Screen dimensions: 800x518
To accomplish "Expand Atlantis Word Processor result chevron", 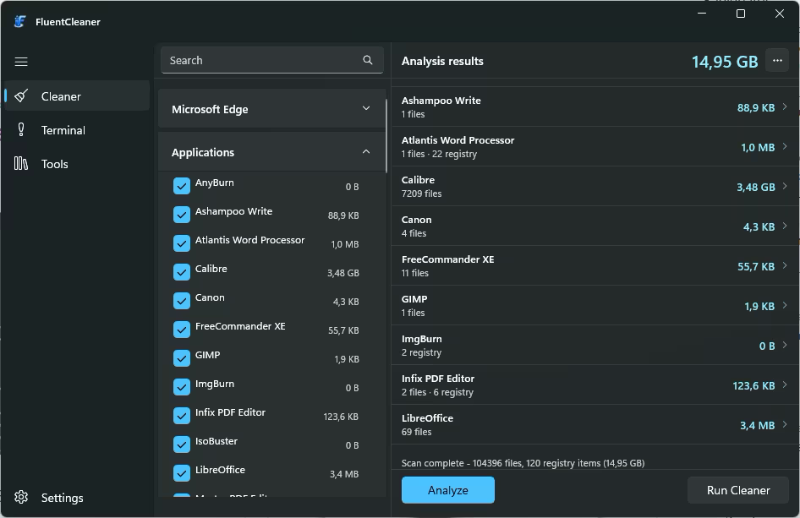I will pyautogui.click(x=785, y=146).
